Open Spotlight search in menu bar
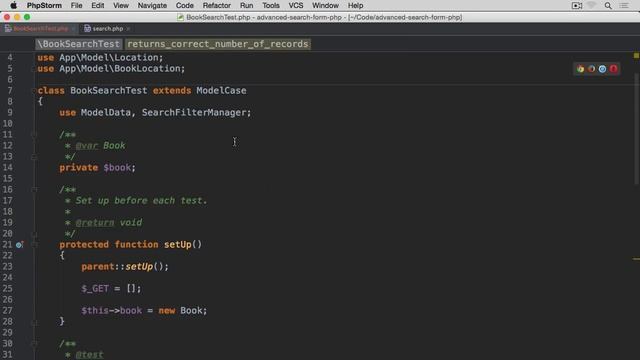 [608, 6]
